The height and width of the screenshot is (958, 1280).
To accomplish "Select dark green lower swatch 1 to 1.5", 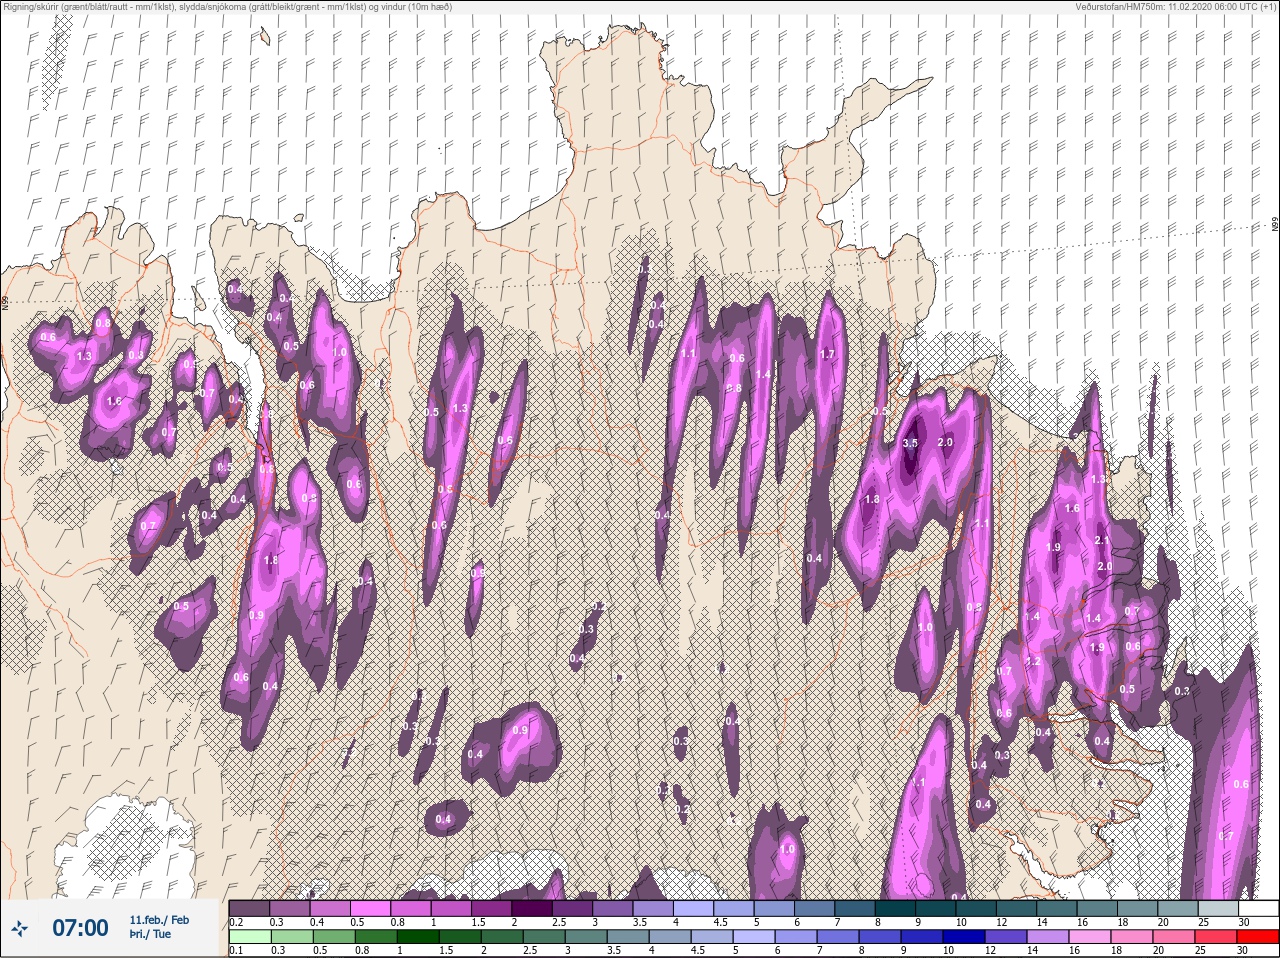I will click(416, 937).
